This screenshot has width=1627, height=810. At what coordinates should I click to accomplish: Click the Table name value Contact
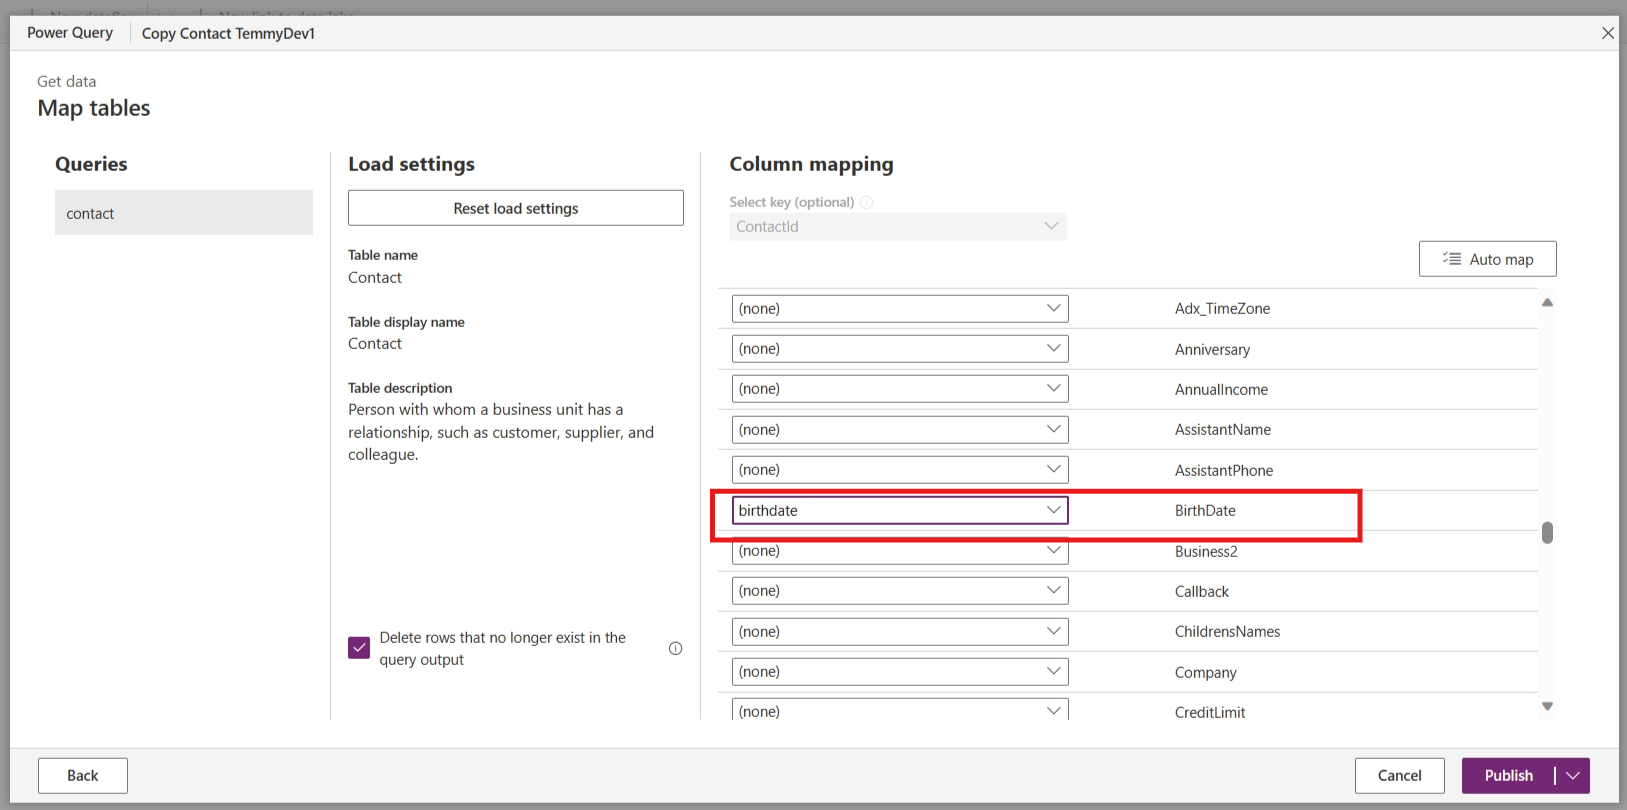pos(375,277)
